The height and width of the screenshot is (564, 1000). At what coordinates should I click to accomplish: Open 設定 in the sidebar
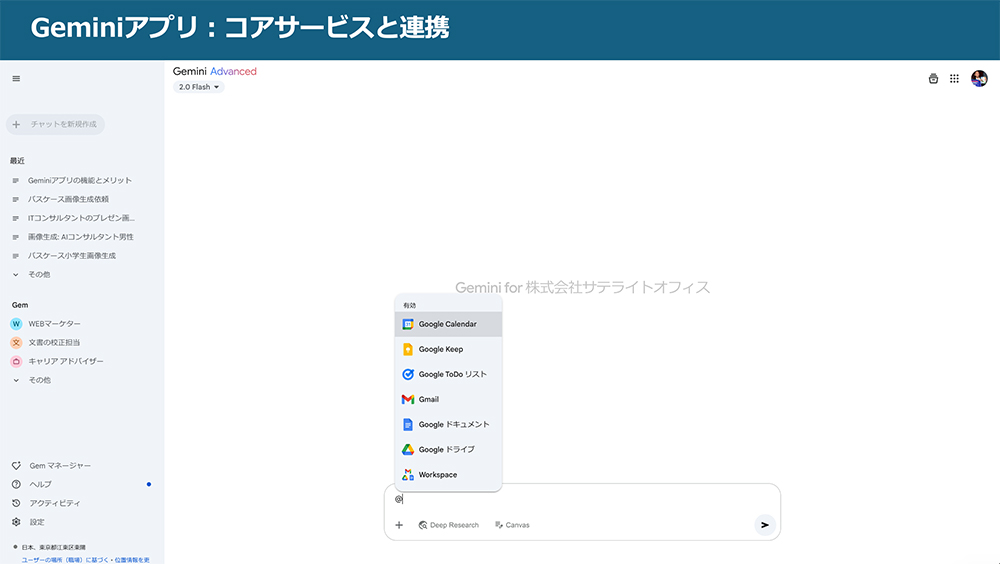[37, 522]
